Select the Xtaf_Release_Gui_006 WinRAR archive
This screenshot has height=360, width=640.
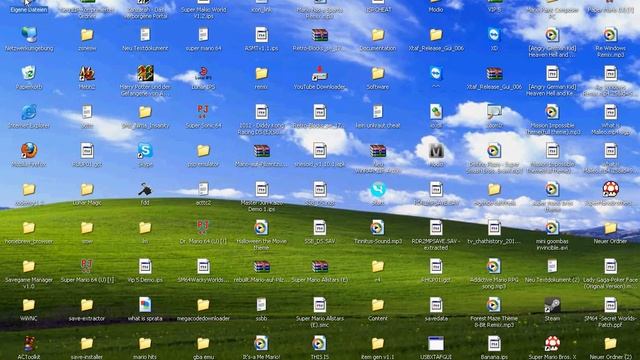tap(494, 73)
